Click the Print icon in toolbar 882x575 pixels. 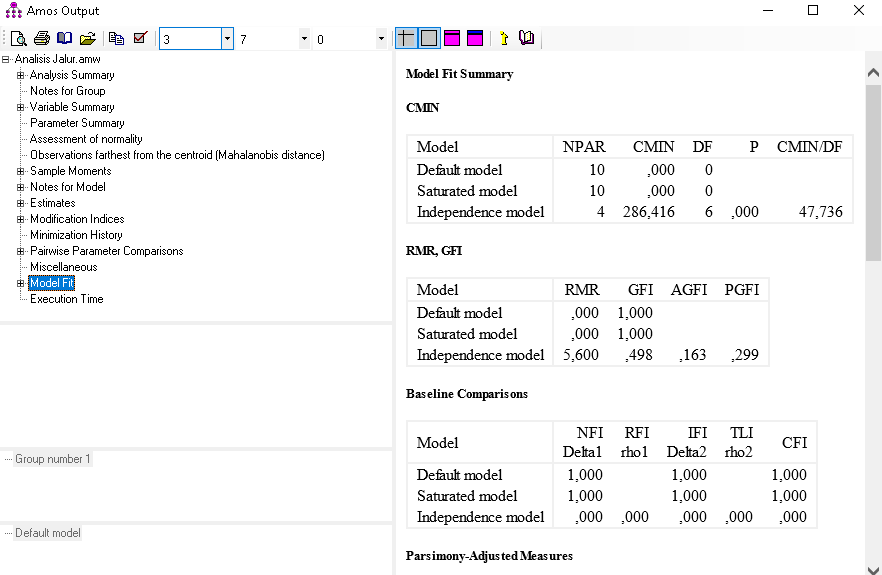(x=41, y=38)
